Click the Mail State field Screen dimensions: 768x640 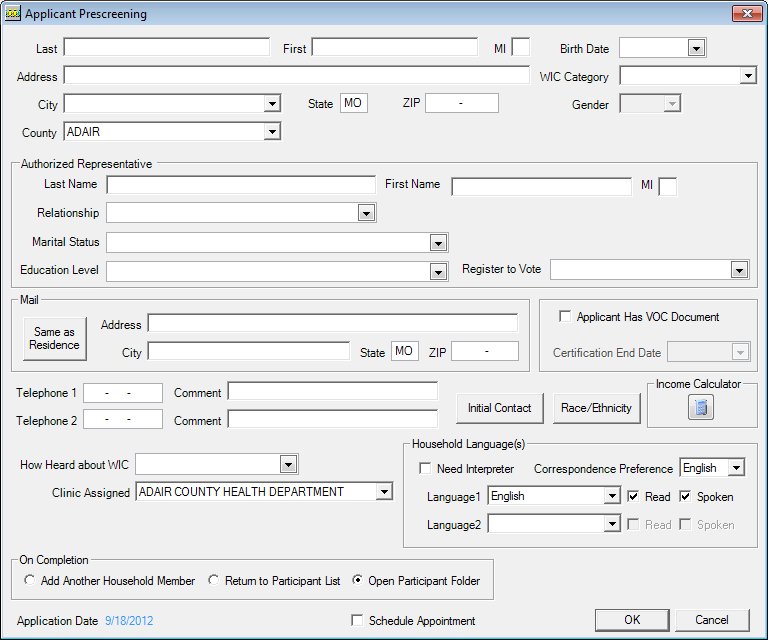pos(405,351)
